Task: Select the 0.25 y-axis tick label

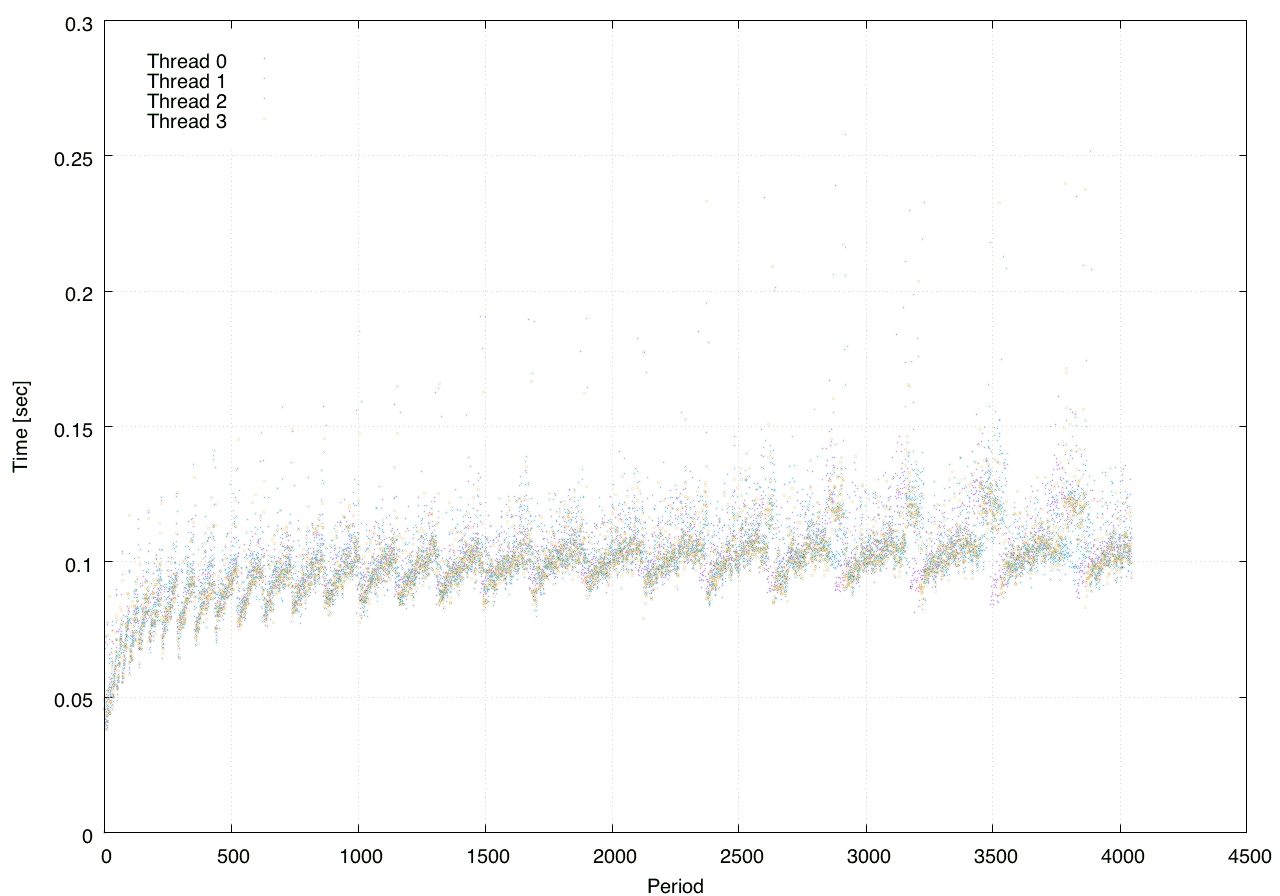Action: tap(72, 157)
